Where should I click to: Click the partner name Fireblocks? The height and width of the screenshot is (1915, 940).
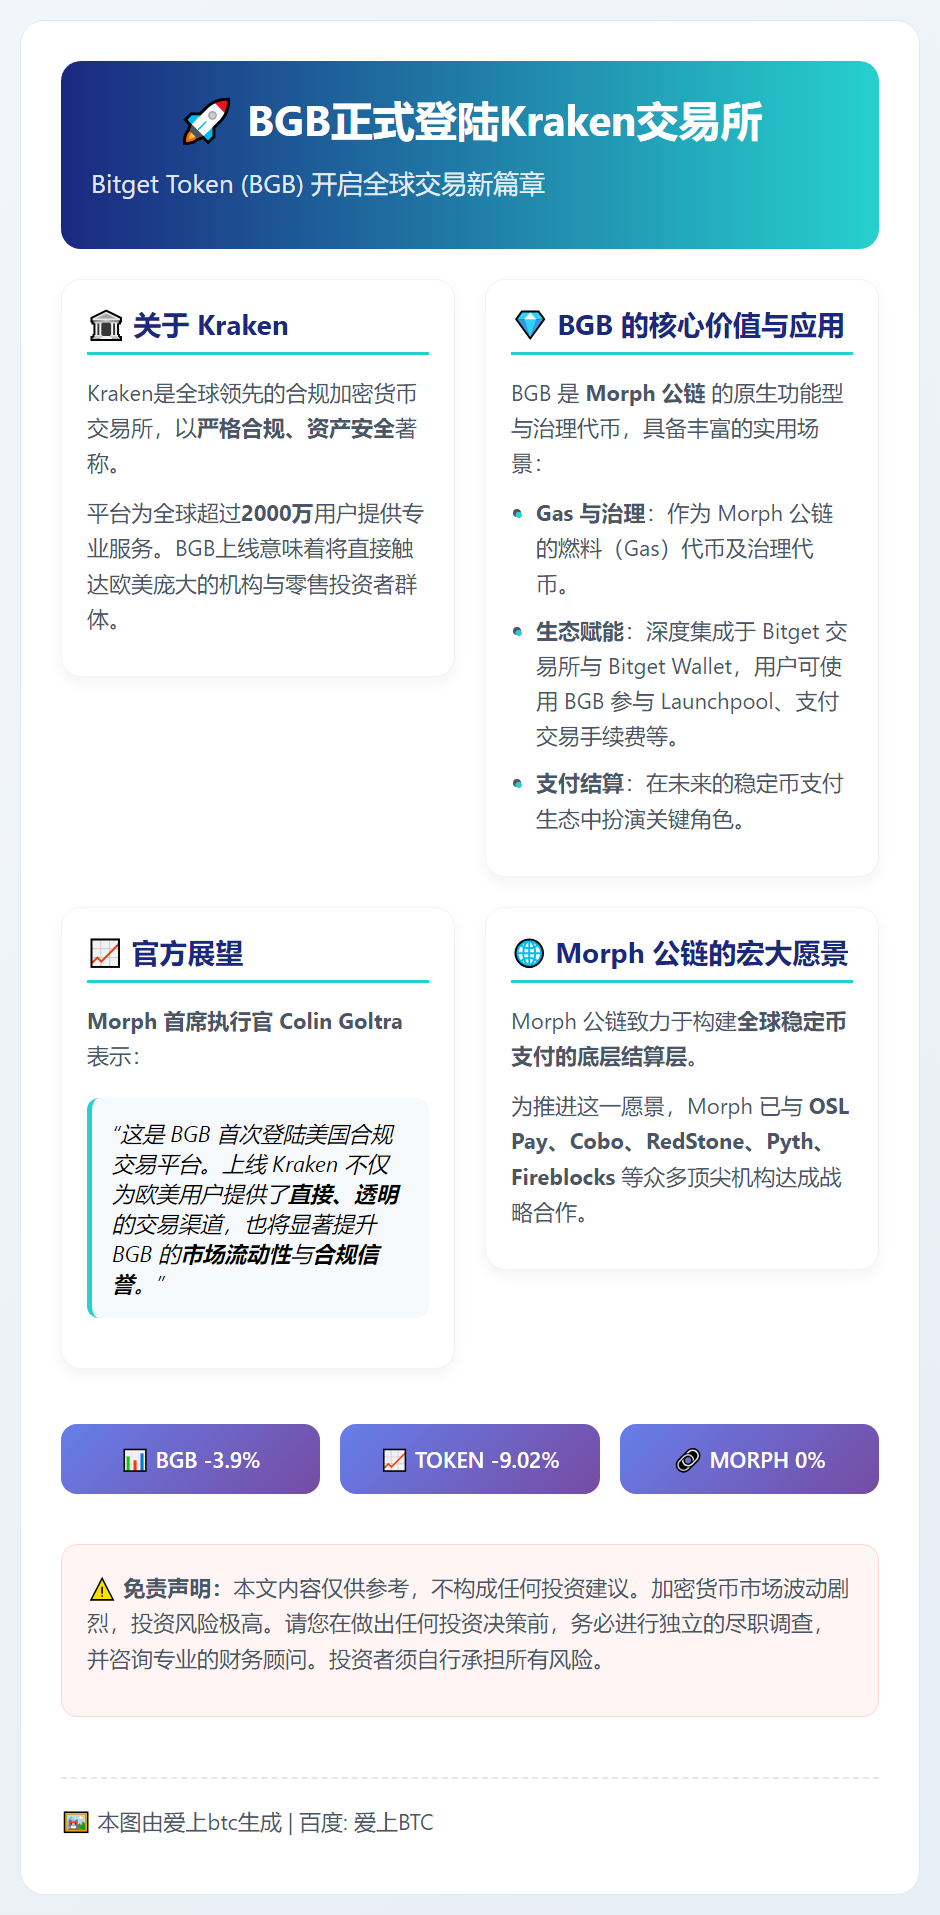(x=563, y=1177)
